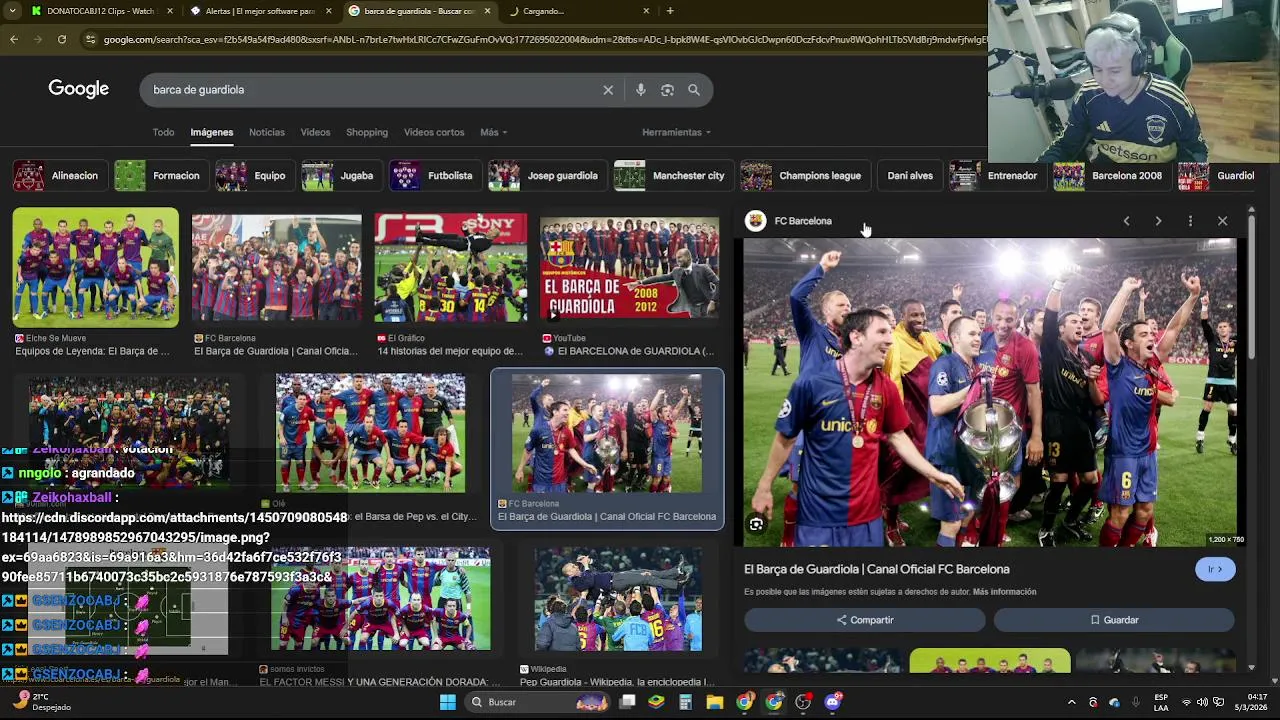Visit source page with the Ir button
The width and height of the screenshot is (1280, 720).
pos(1215,569)
